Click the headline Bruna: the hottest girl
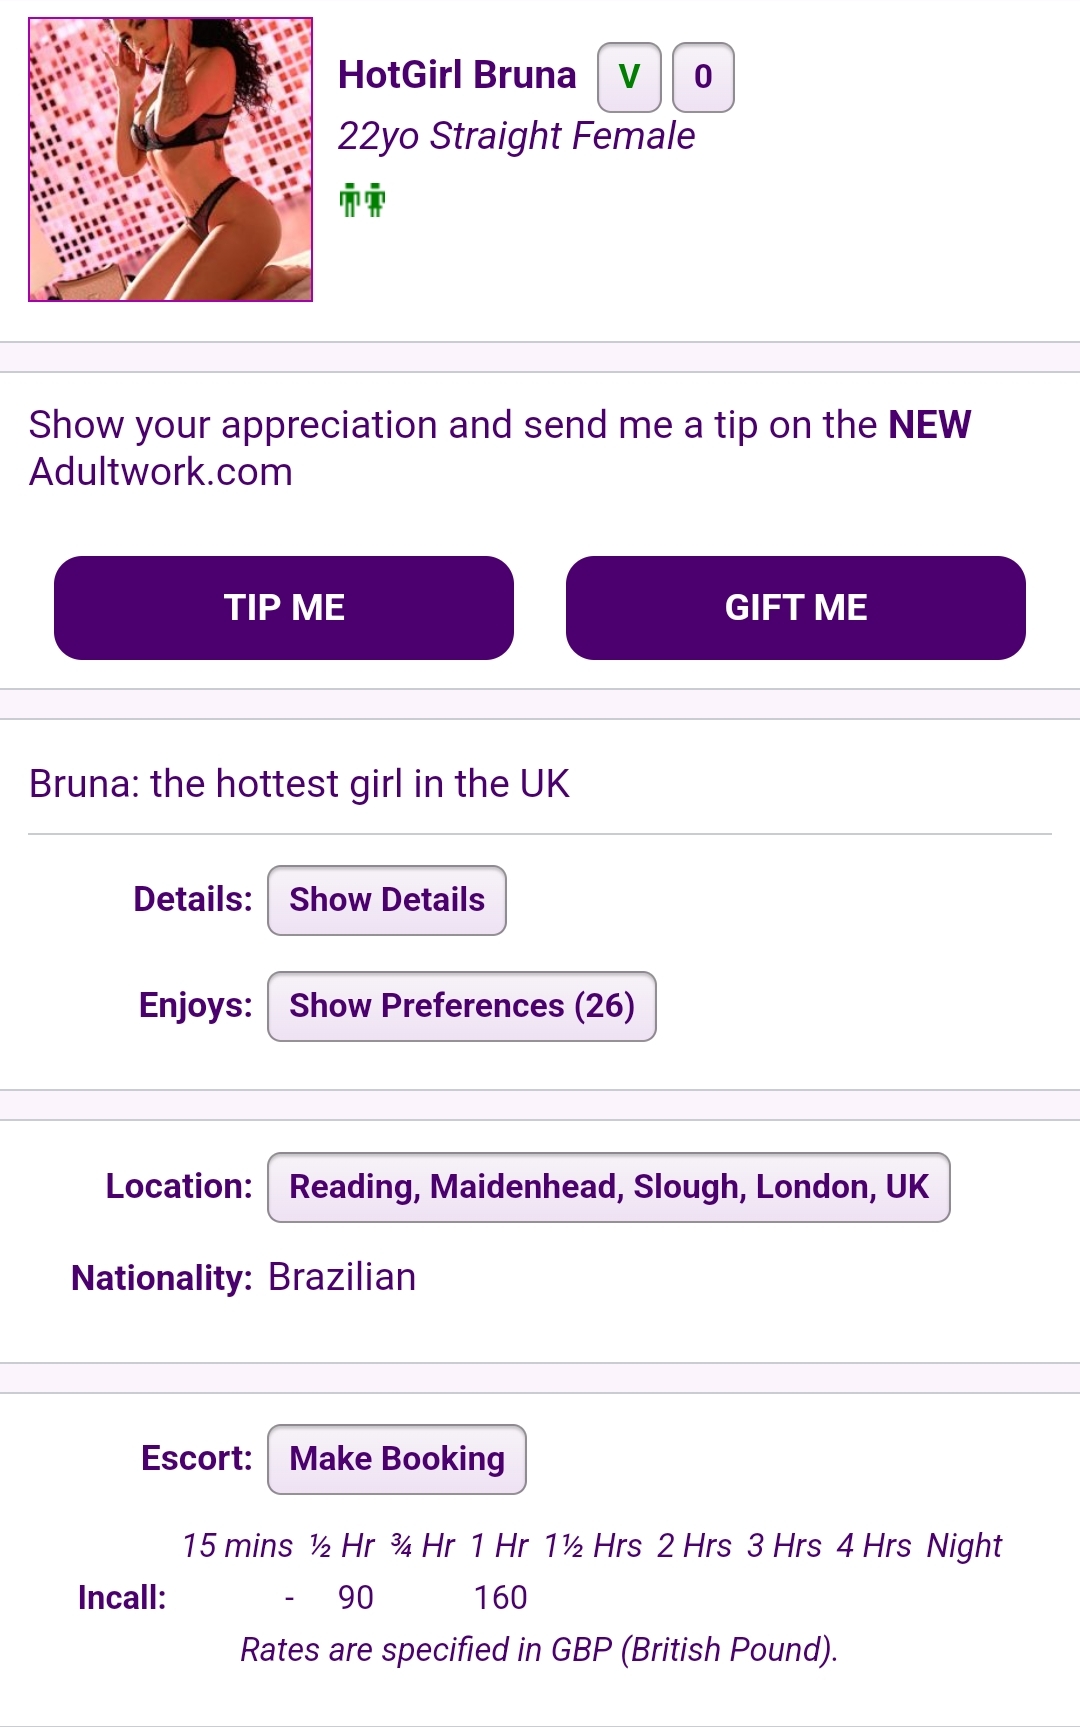This screenshot has height=1727, width=1080. point(299,784)
